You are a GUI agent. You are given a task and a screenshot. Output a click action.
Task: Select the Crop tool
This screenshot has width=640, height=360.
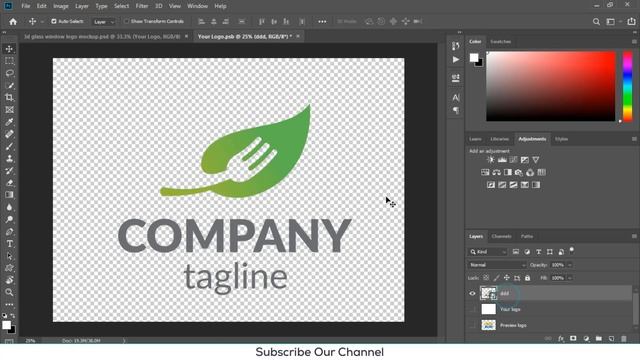[9, 98]
